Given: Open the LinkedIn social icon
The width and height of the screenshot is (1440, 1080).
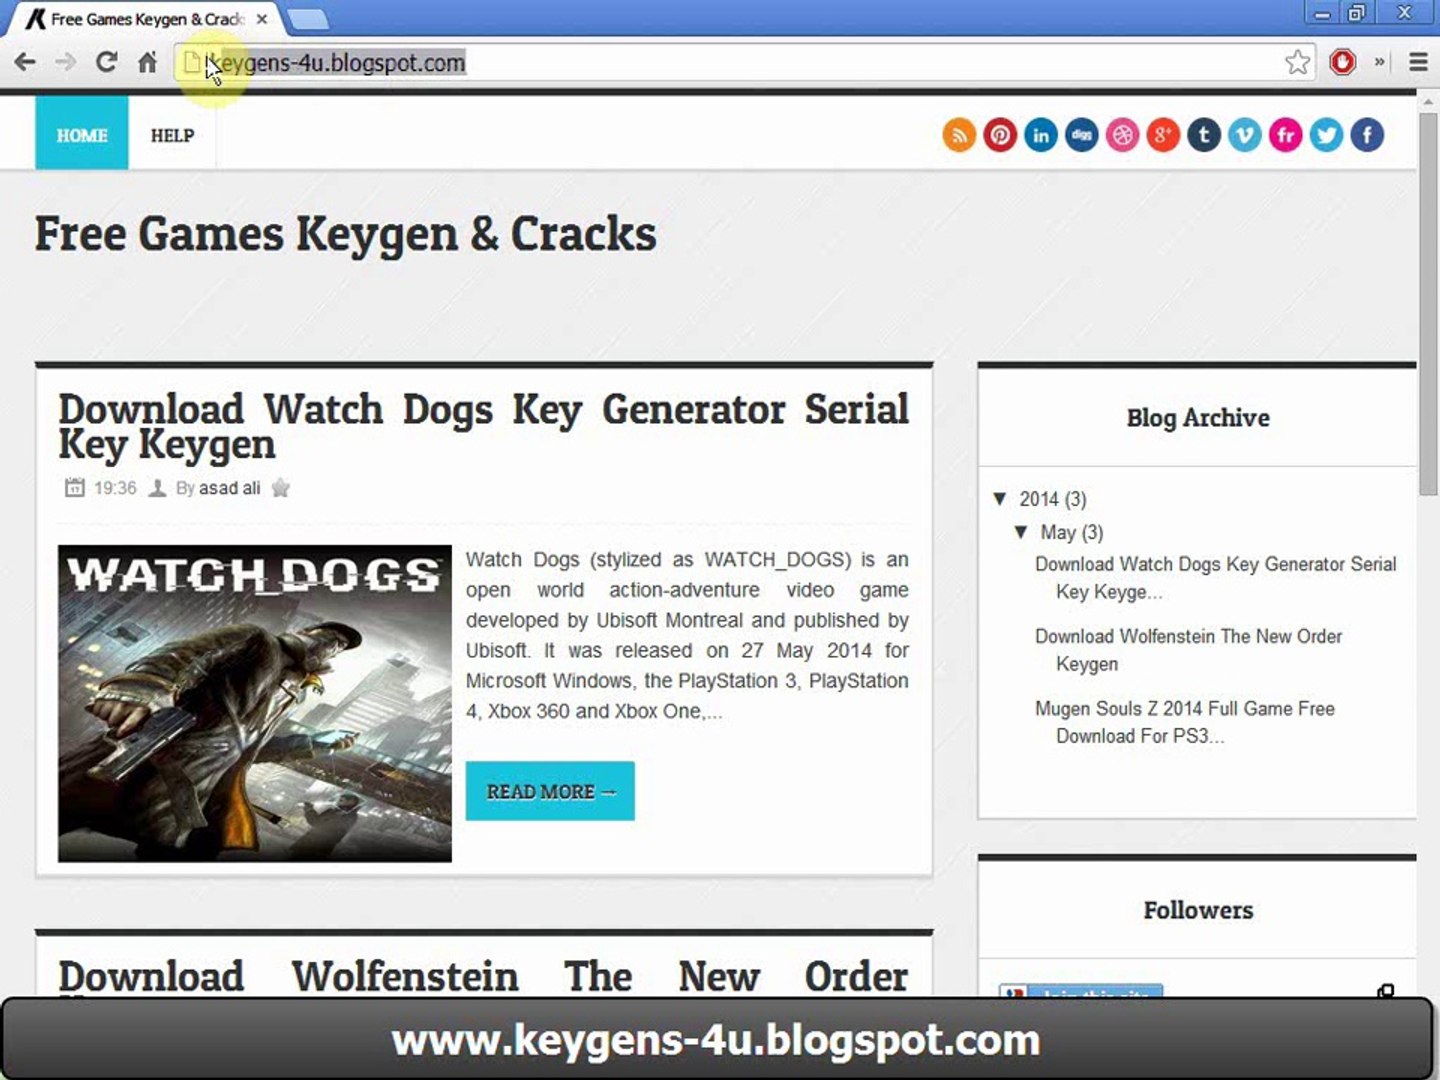Looking at the screenshot, I should [x=1041, y=135].
